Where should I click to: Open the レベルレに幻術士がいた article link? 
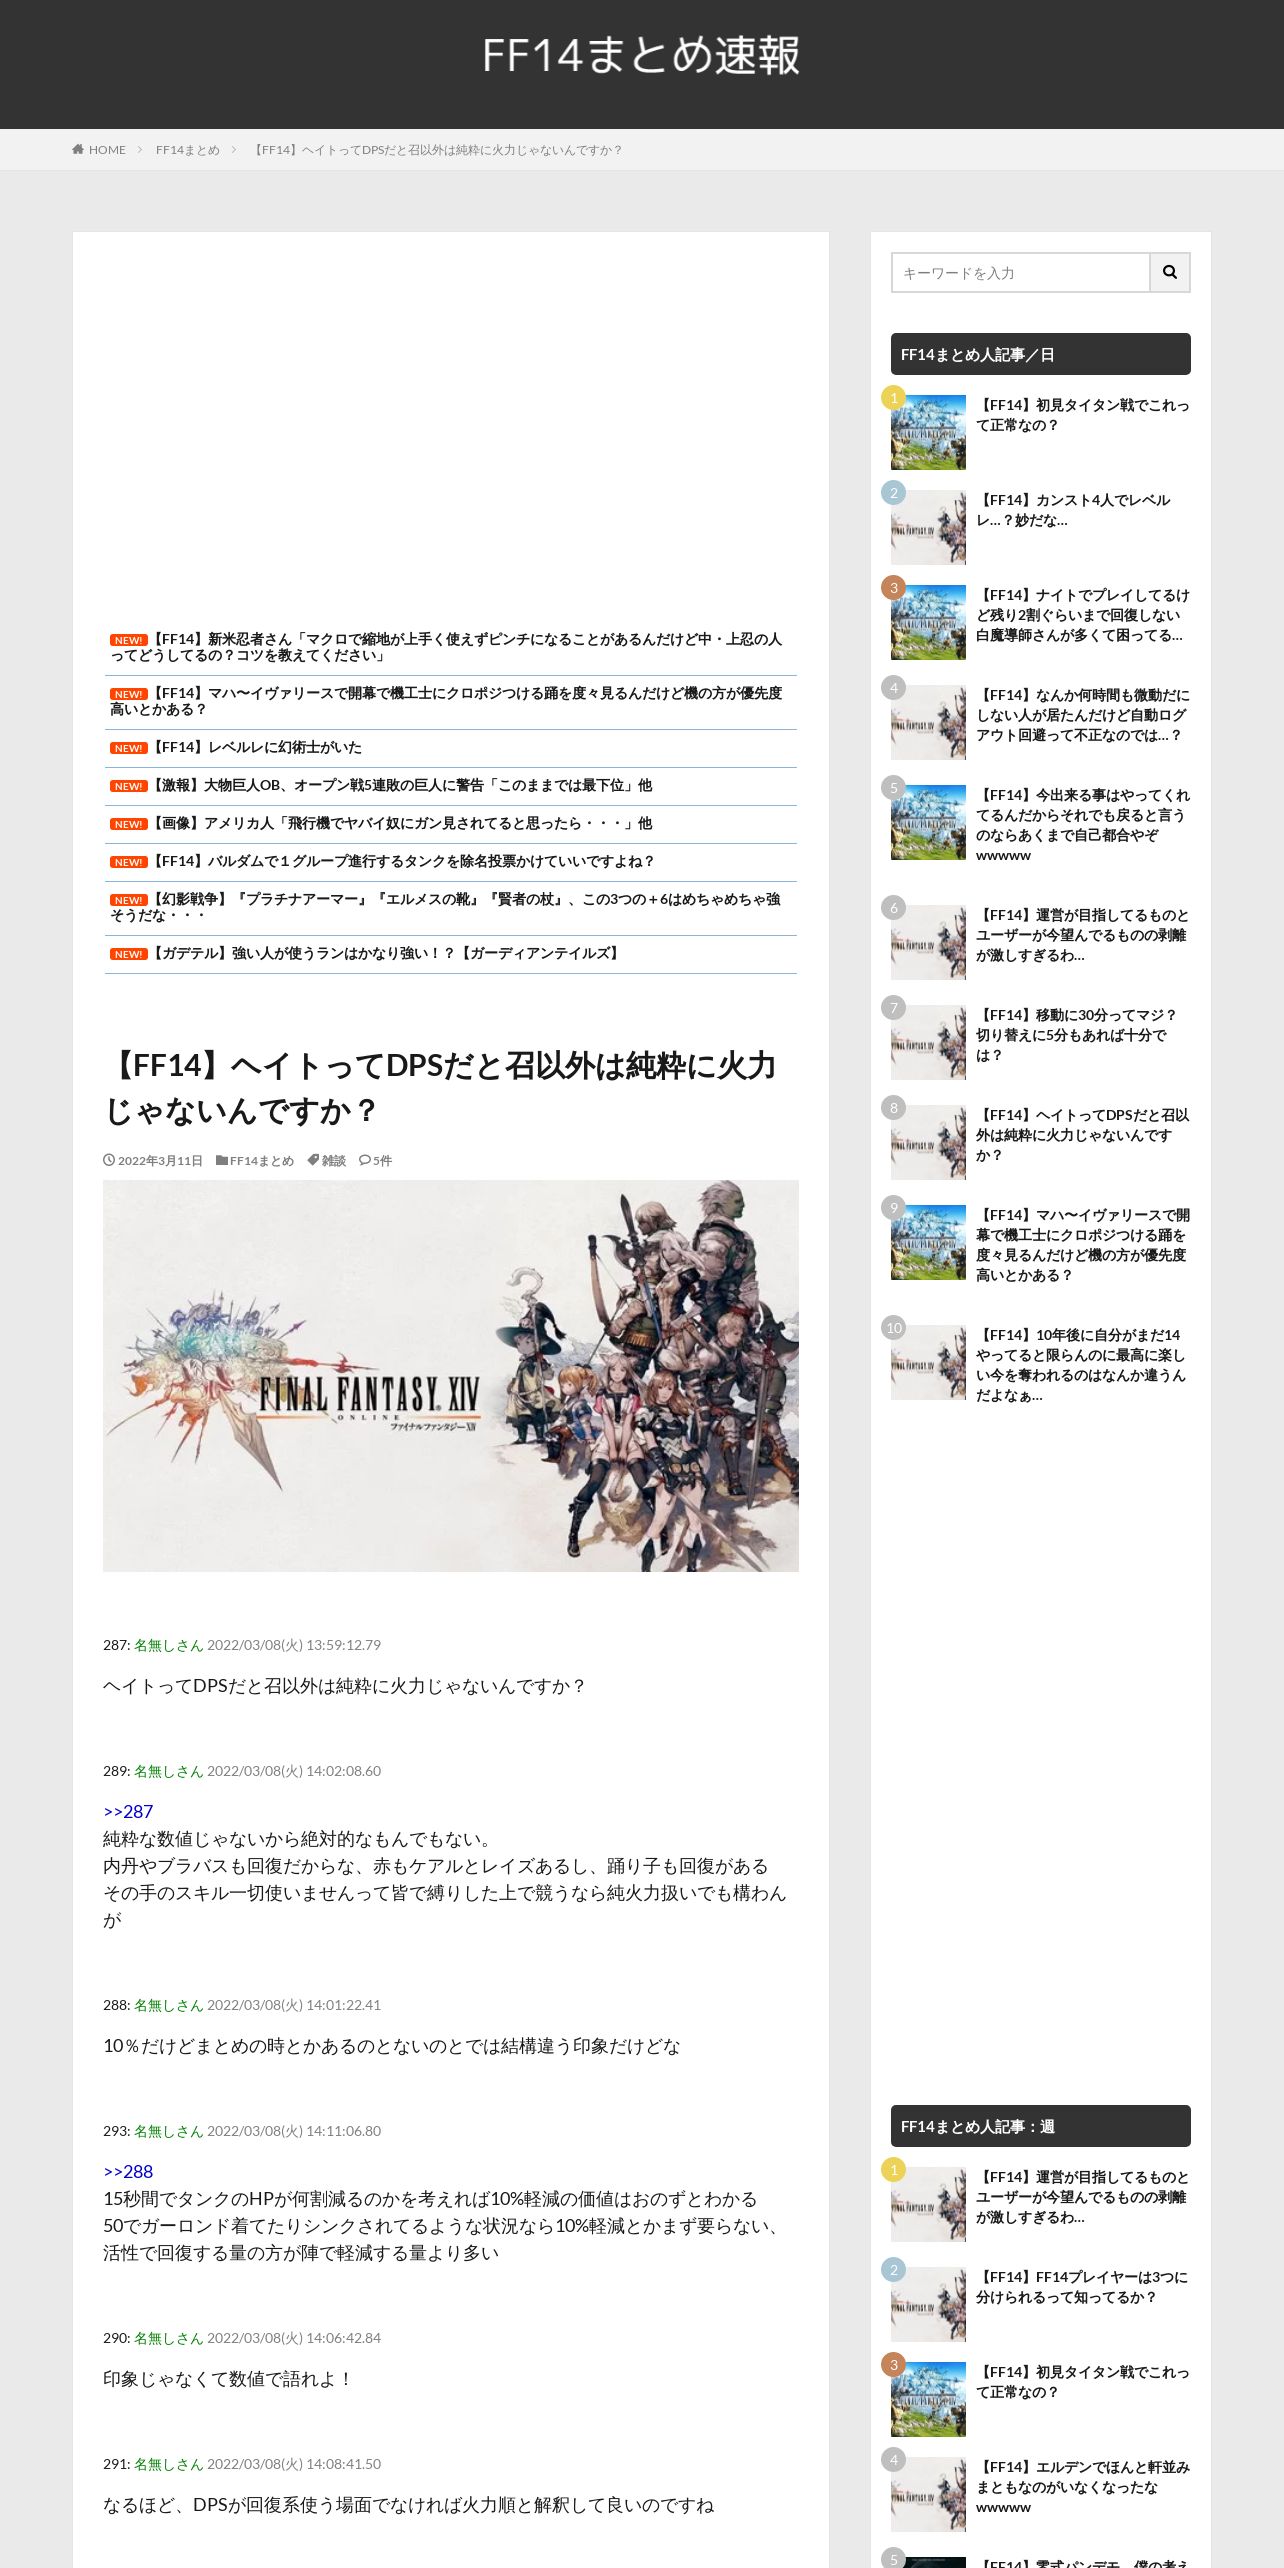[x=255, y=747]
